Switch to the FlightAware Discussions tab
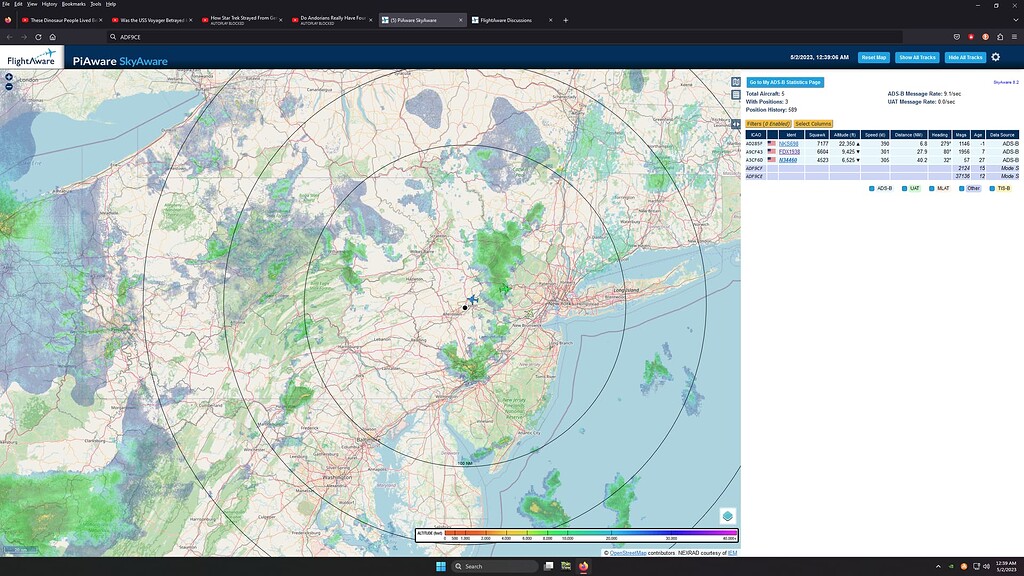The height and width of the screenshot is (576, 1024). 505,19
